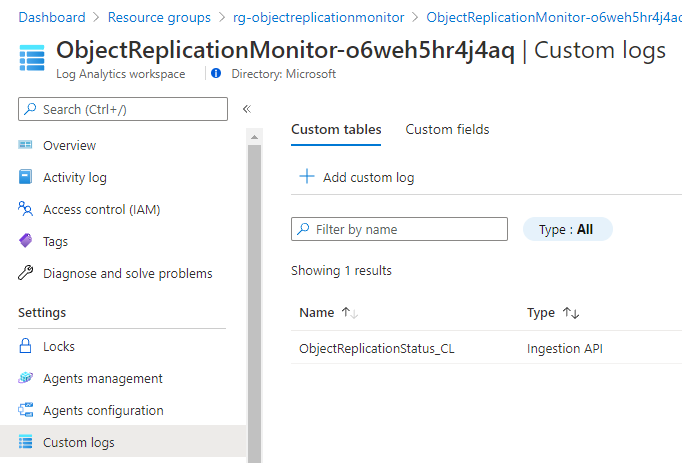Image resolution: width=682 pixels, height=463 pixels.
Task: Go to Dashboard breadcrumb link
Action: pyautogui.click(x=52, y=17)
